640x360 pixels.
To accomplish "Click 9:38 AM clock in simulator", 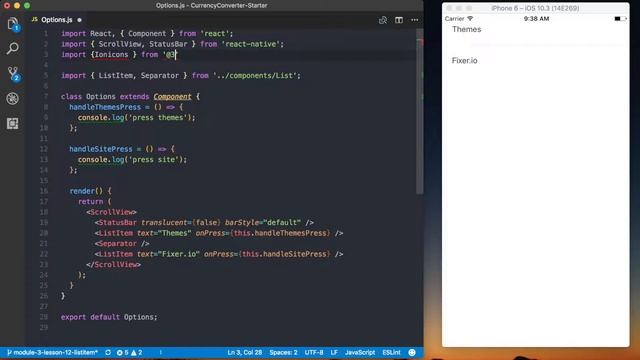I will (536, 19).
